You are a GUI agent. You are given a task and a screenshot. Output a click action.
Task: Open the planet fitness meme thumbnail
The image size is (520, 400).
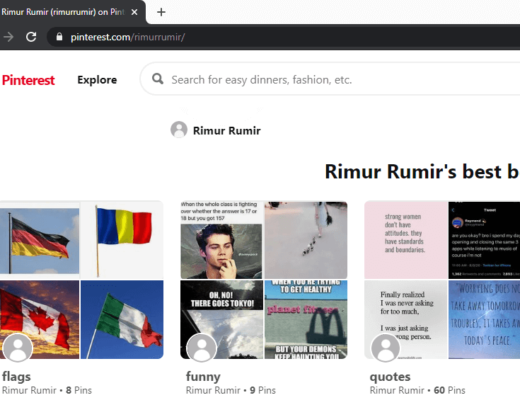tap(306, 319)
